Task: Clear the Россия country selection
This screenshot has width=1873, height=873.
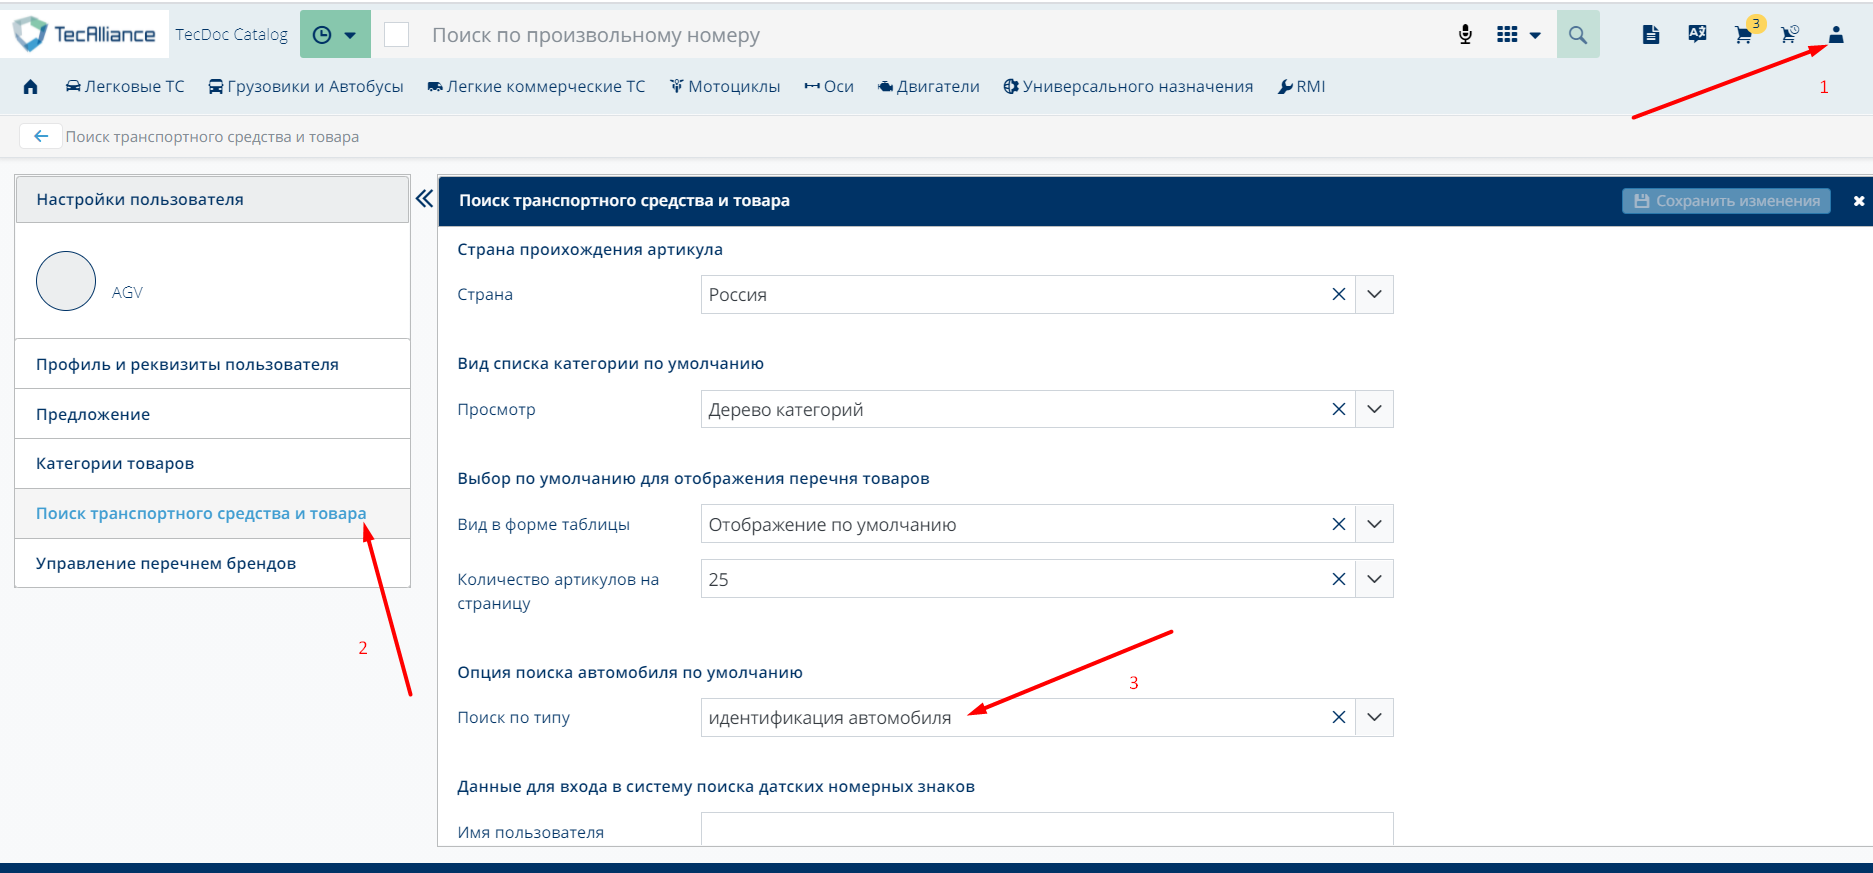Action: pyautogui.click(x=1338, y=295)
